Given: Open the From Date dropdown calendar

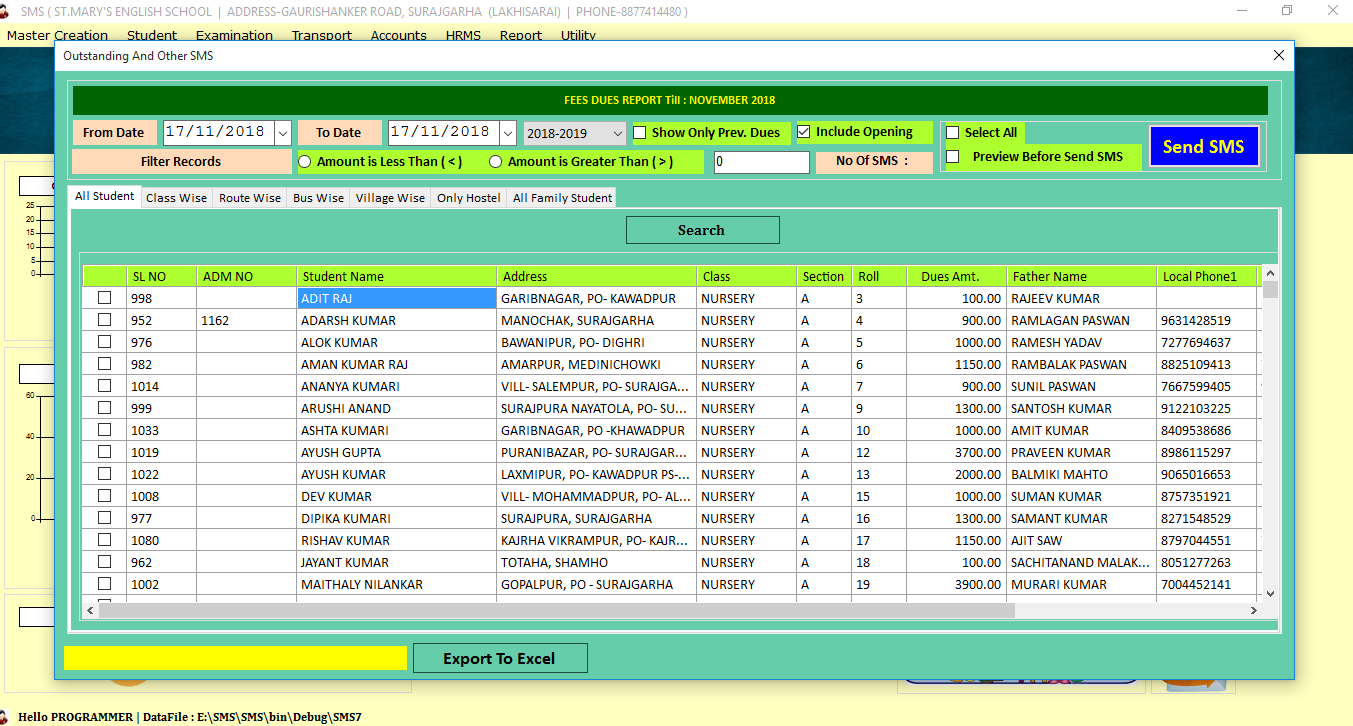Looking at the screenshot, I should pyautogui.click(x=282, y=133).
